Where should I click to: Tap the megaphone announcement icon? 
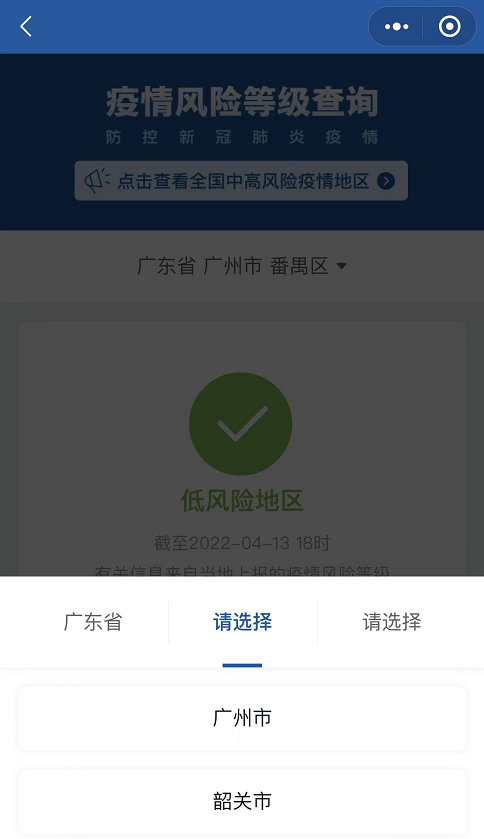tap(97, 181)
